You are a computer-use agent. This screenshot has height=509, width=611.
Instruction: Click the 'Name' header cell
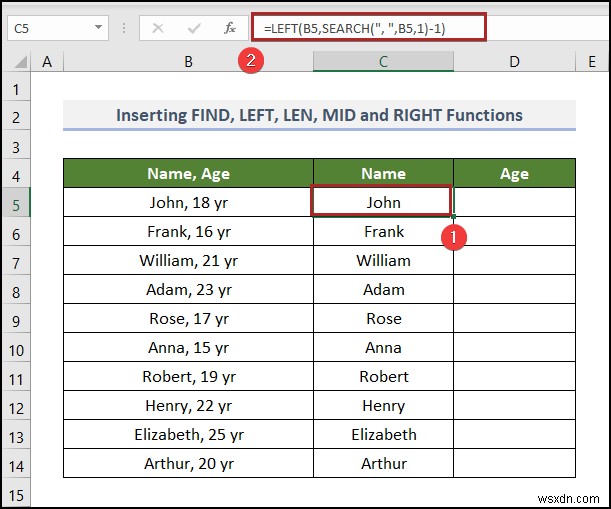pyautogui.click(x=383, y=173)
